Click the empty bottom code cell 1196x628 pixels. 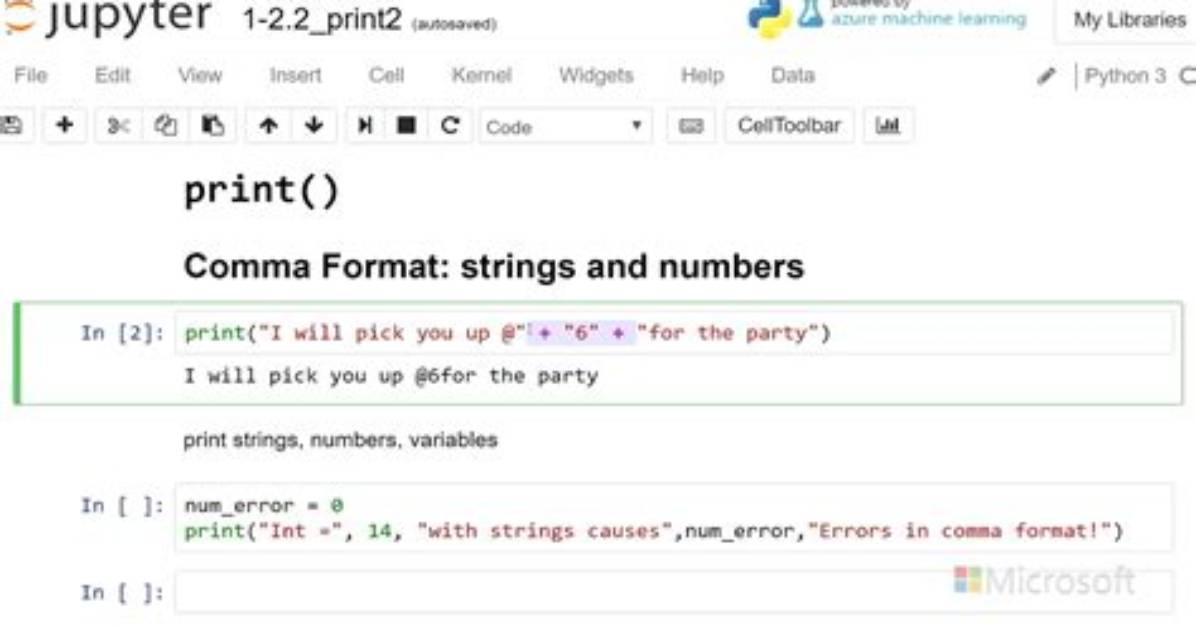[x=674, y=593]
